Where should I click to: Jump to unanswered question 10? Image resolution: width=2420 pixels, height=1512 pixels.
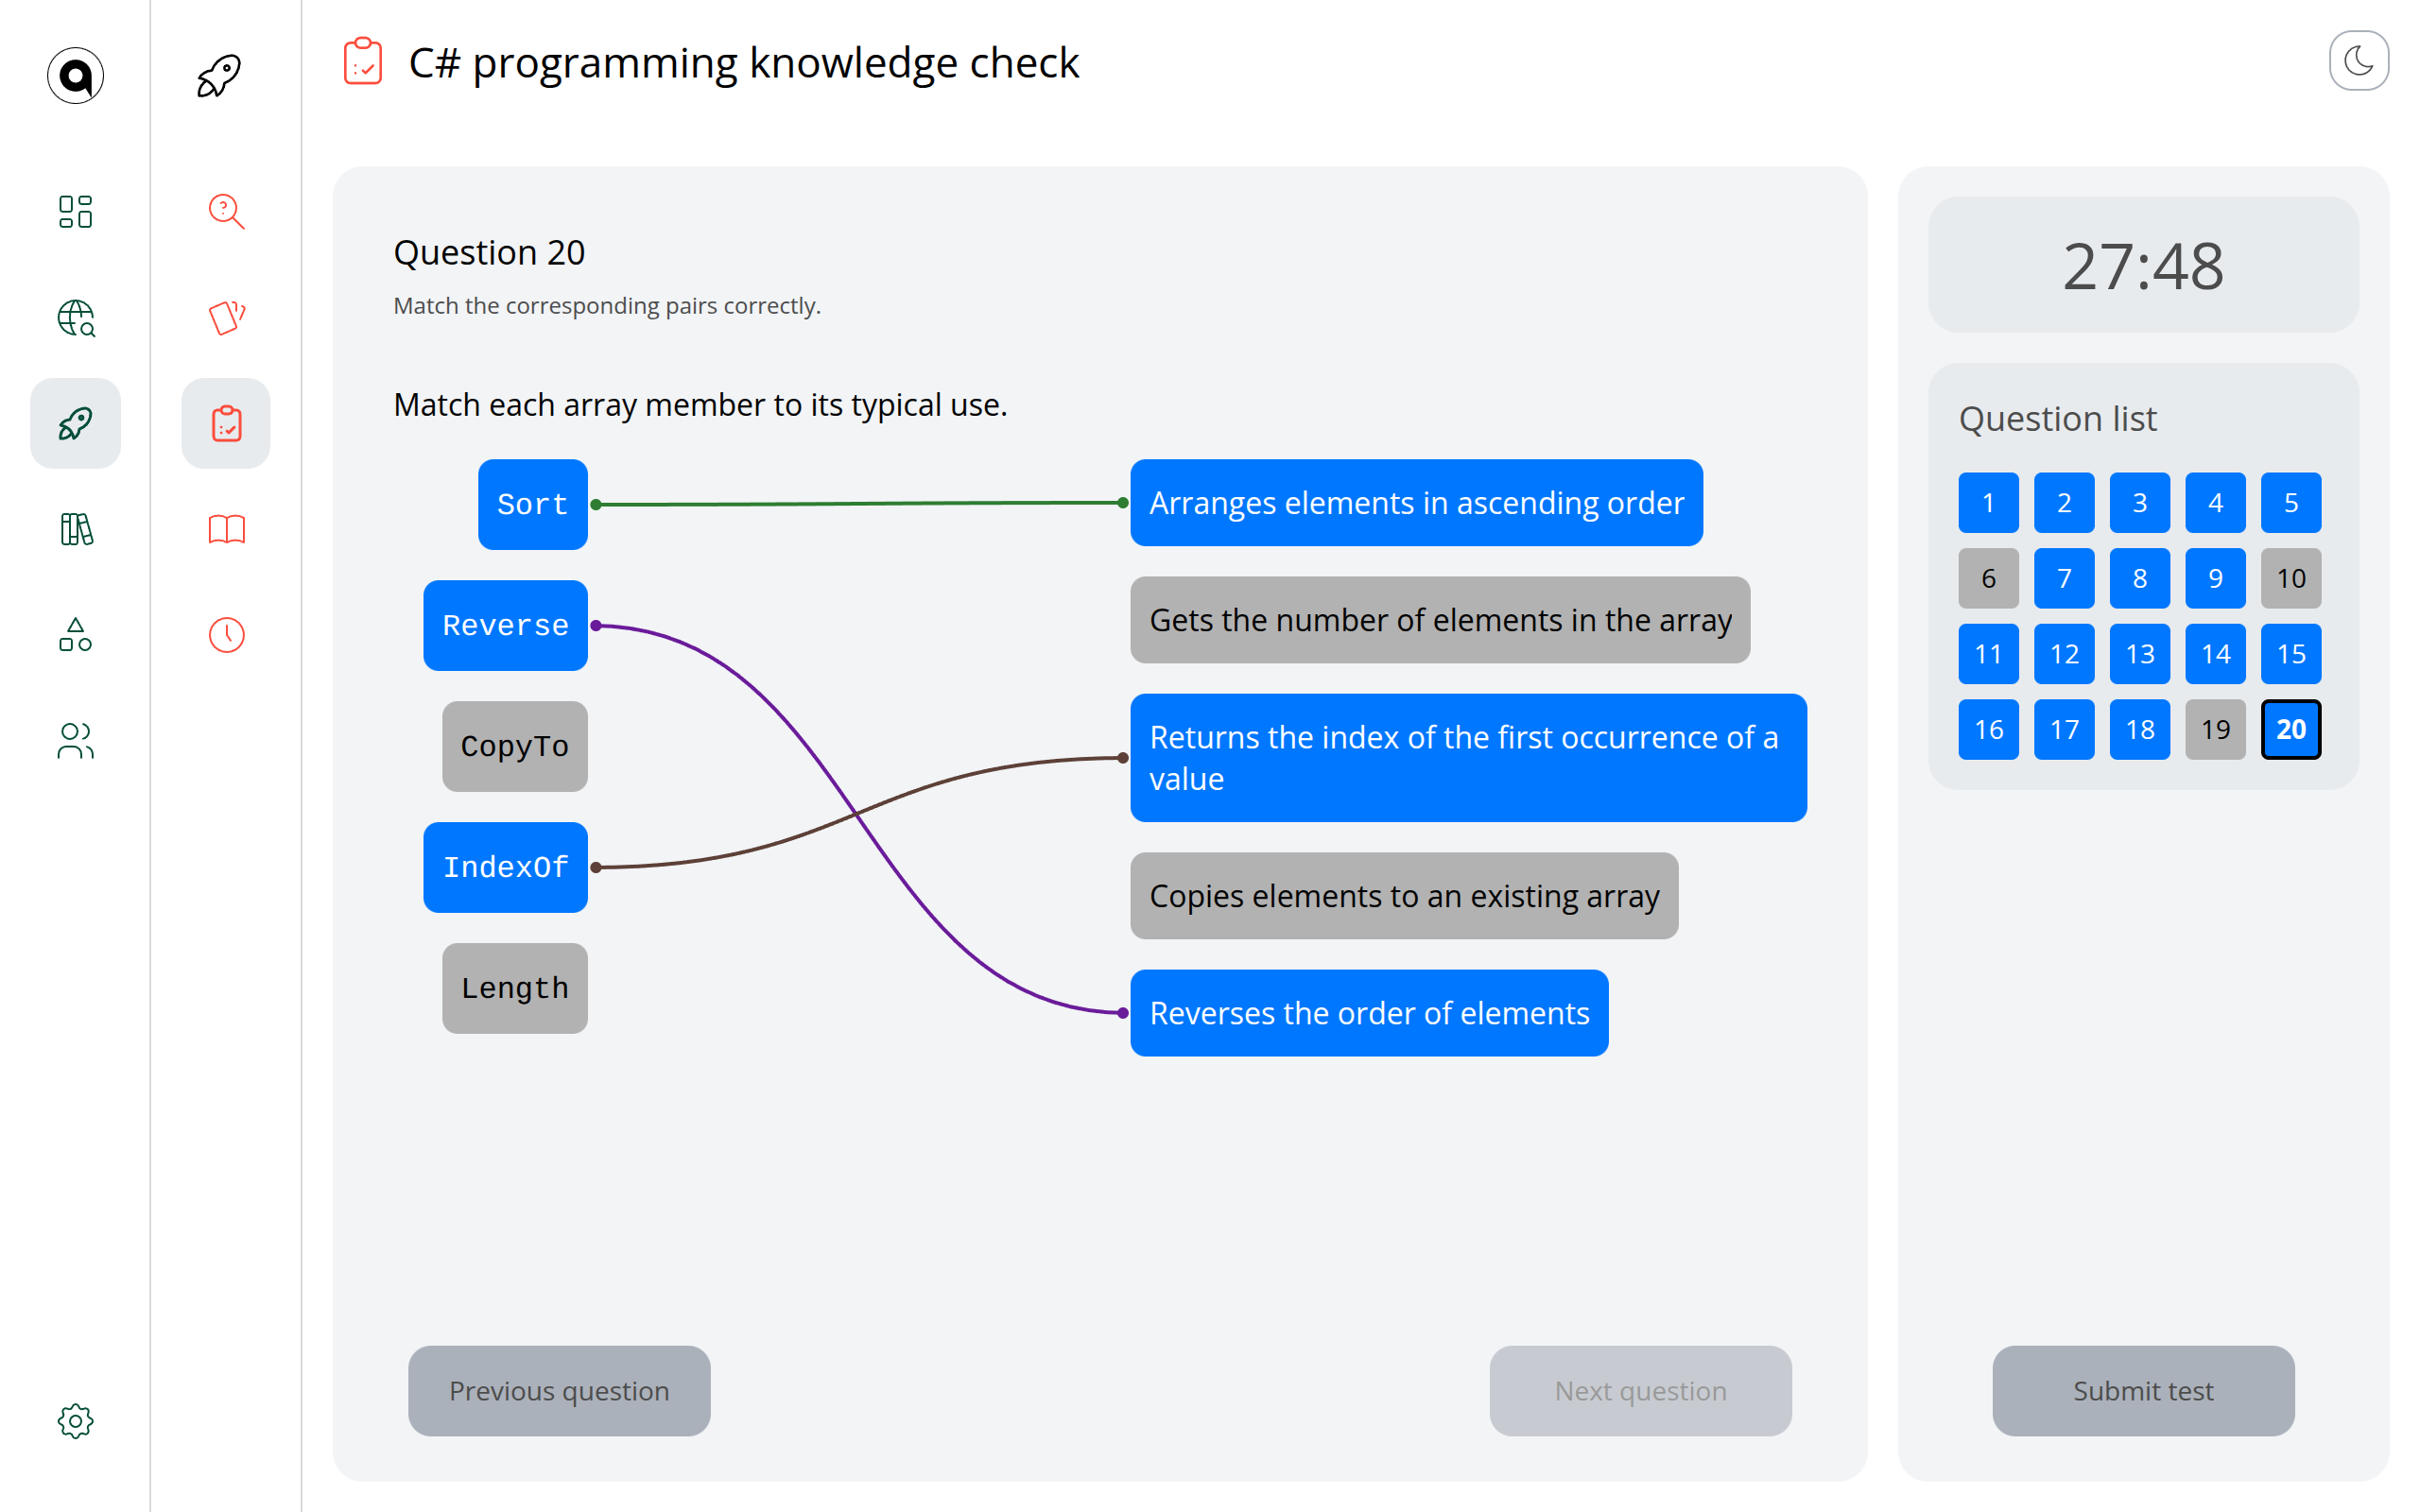2291,578
